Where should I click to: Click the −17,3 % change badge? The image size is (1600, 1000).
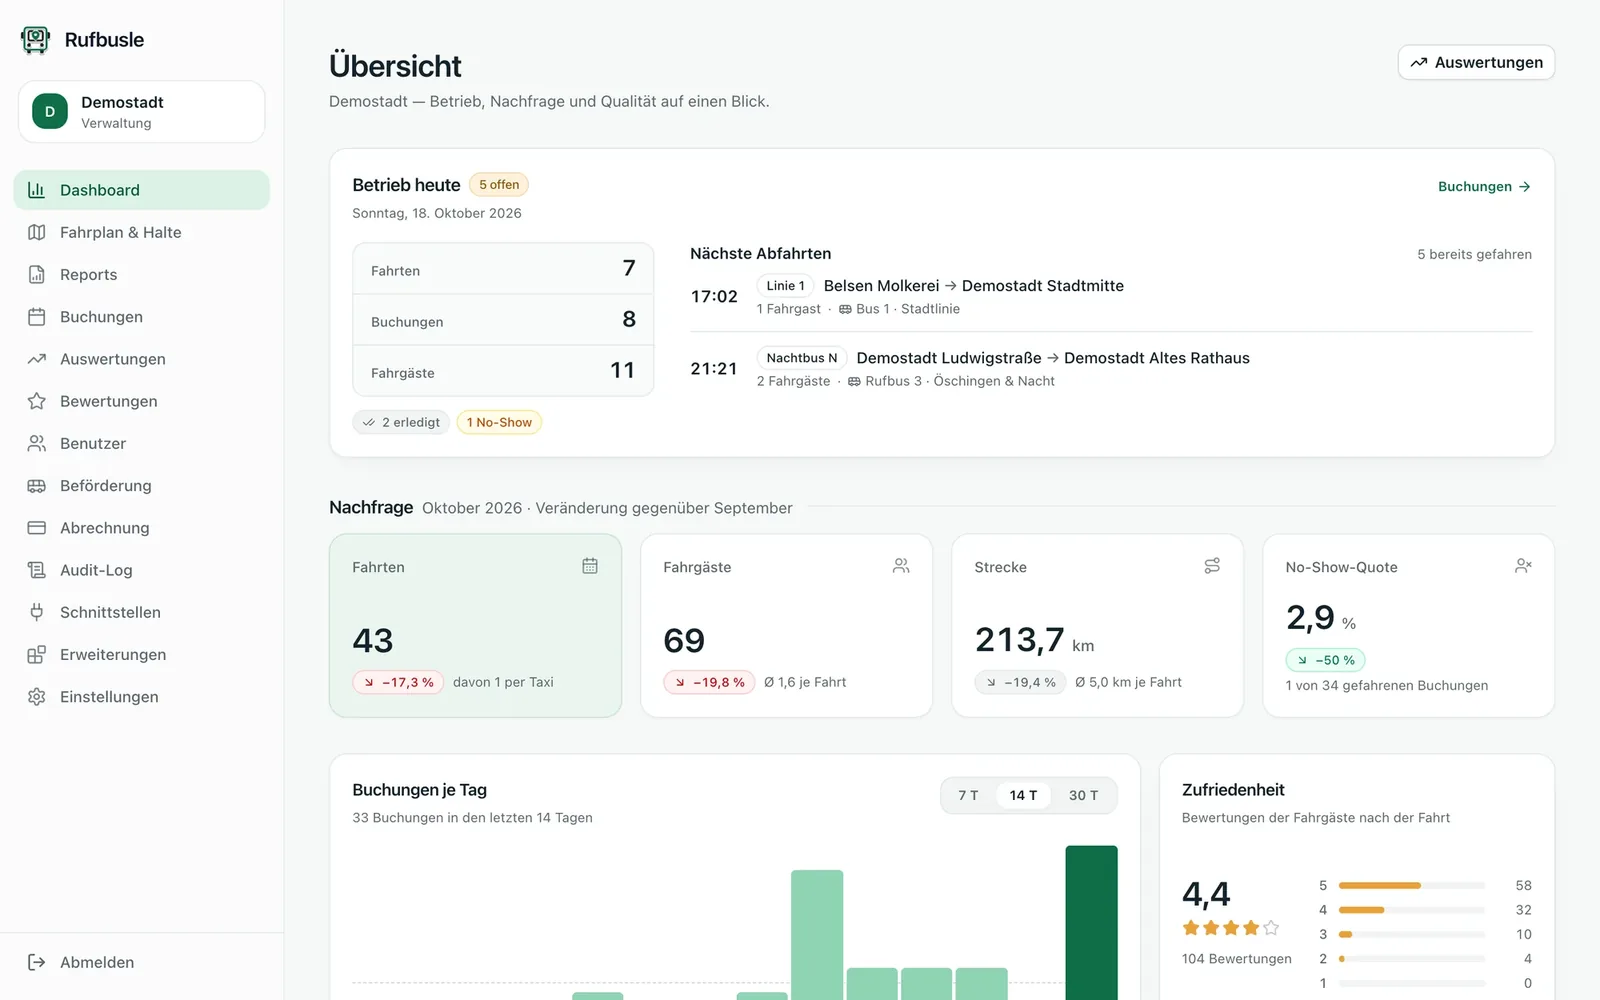(398, 682)
